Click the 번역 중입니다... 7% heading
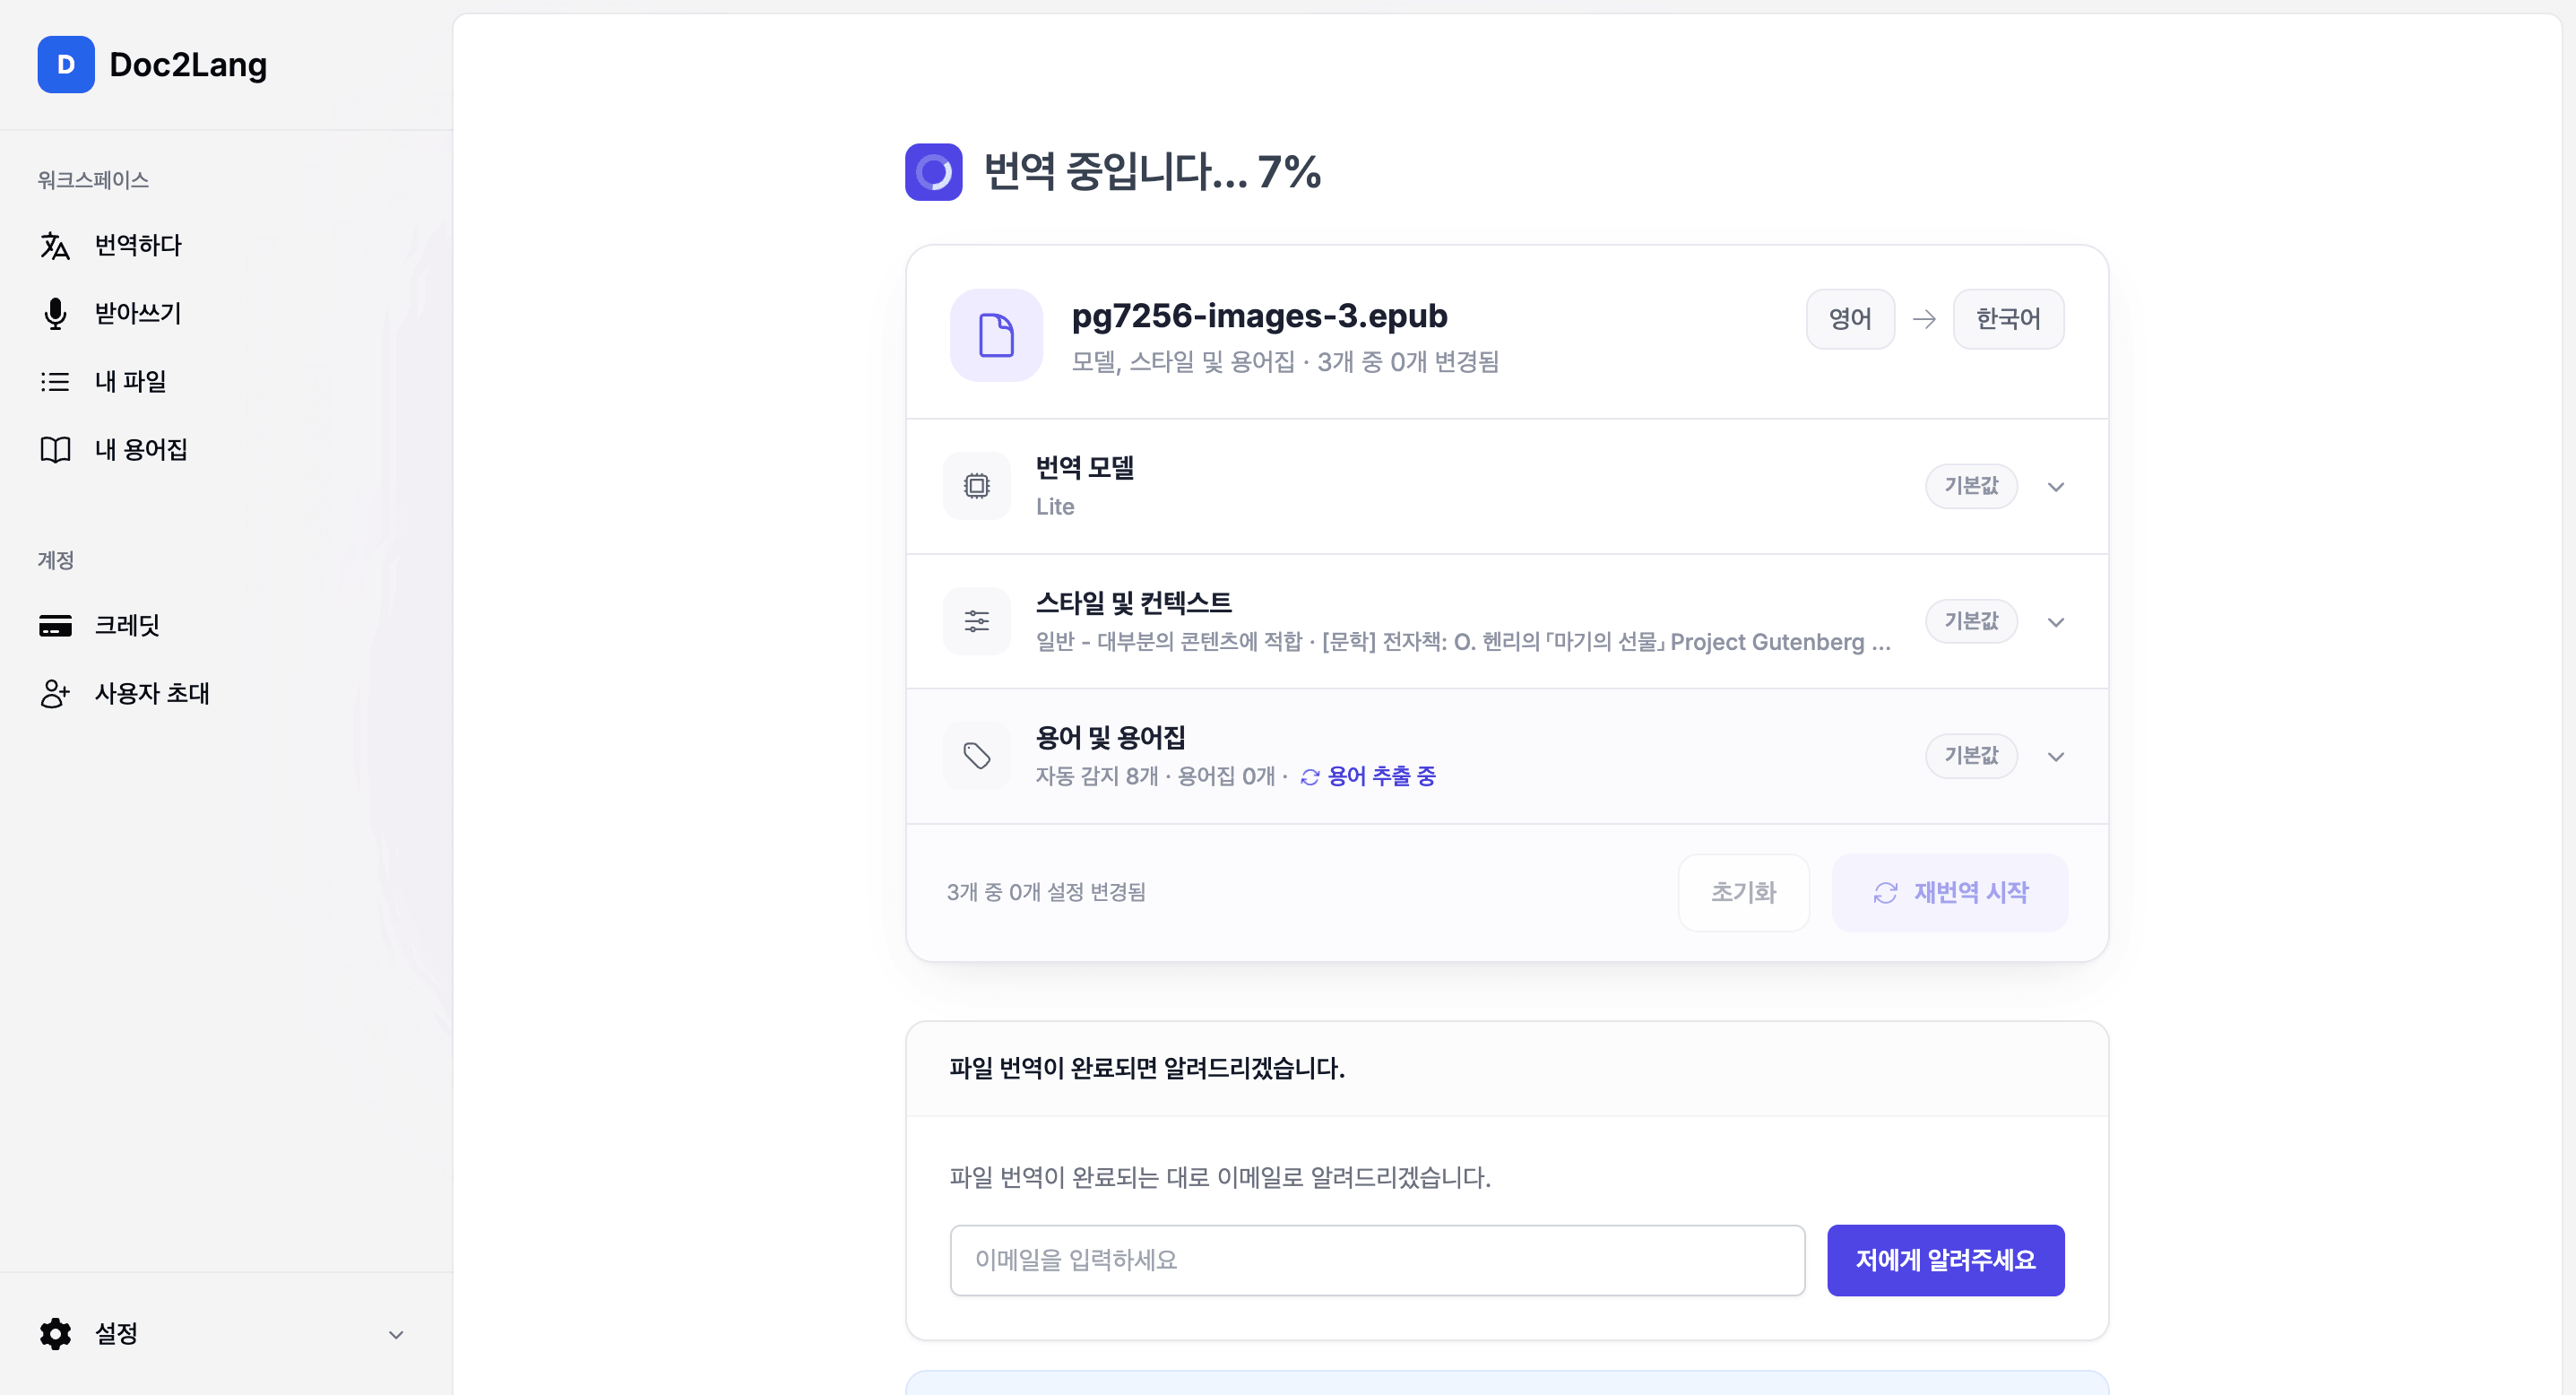This screenshot has height=1395, width=2576. (1152, 172)
